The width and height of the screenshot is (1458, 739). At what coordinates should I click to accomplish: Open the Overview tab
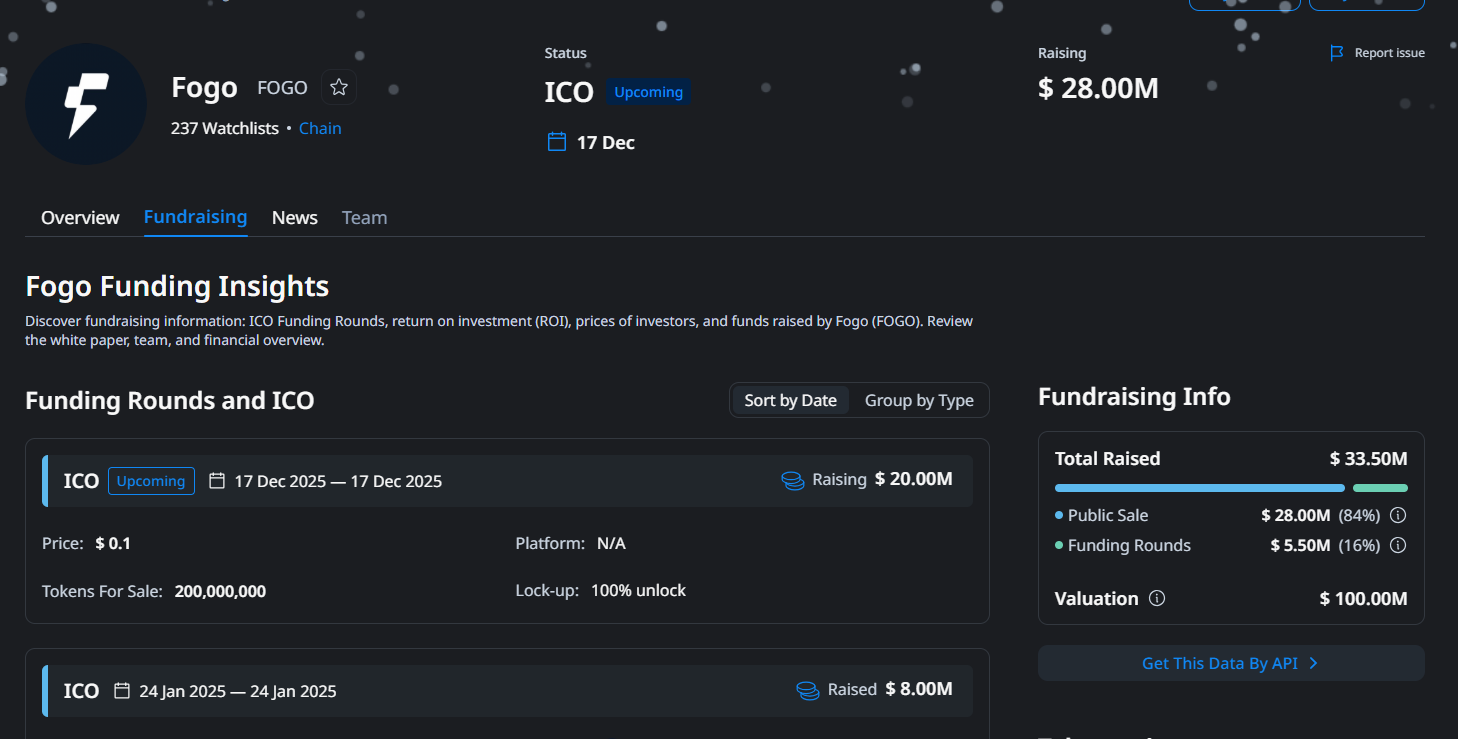coord(80,218)
